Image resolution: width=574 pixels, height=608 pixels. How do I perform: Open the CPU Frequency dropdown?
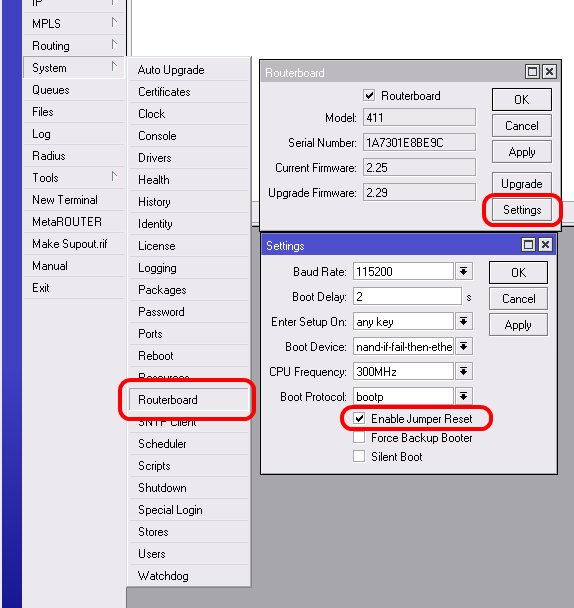pos(463,371)
